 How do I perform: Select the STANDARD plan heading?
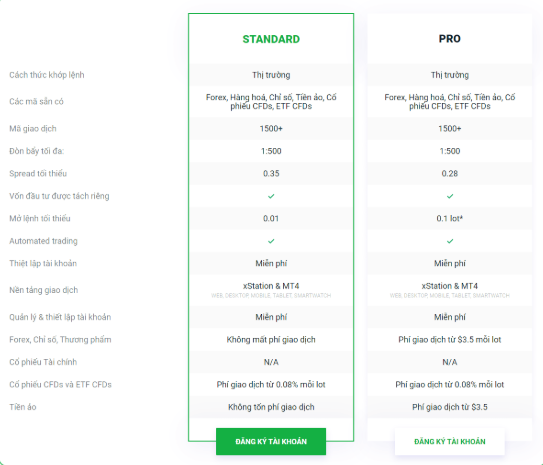click(x=271, y=39)
